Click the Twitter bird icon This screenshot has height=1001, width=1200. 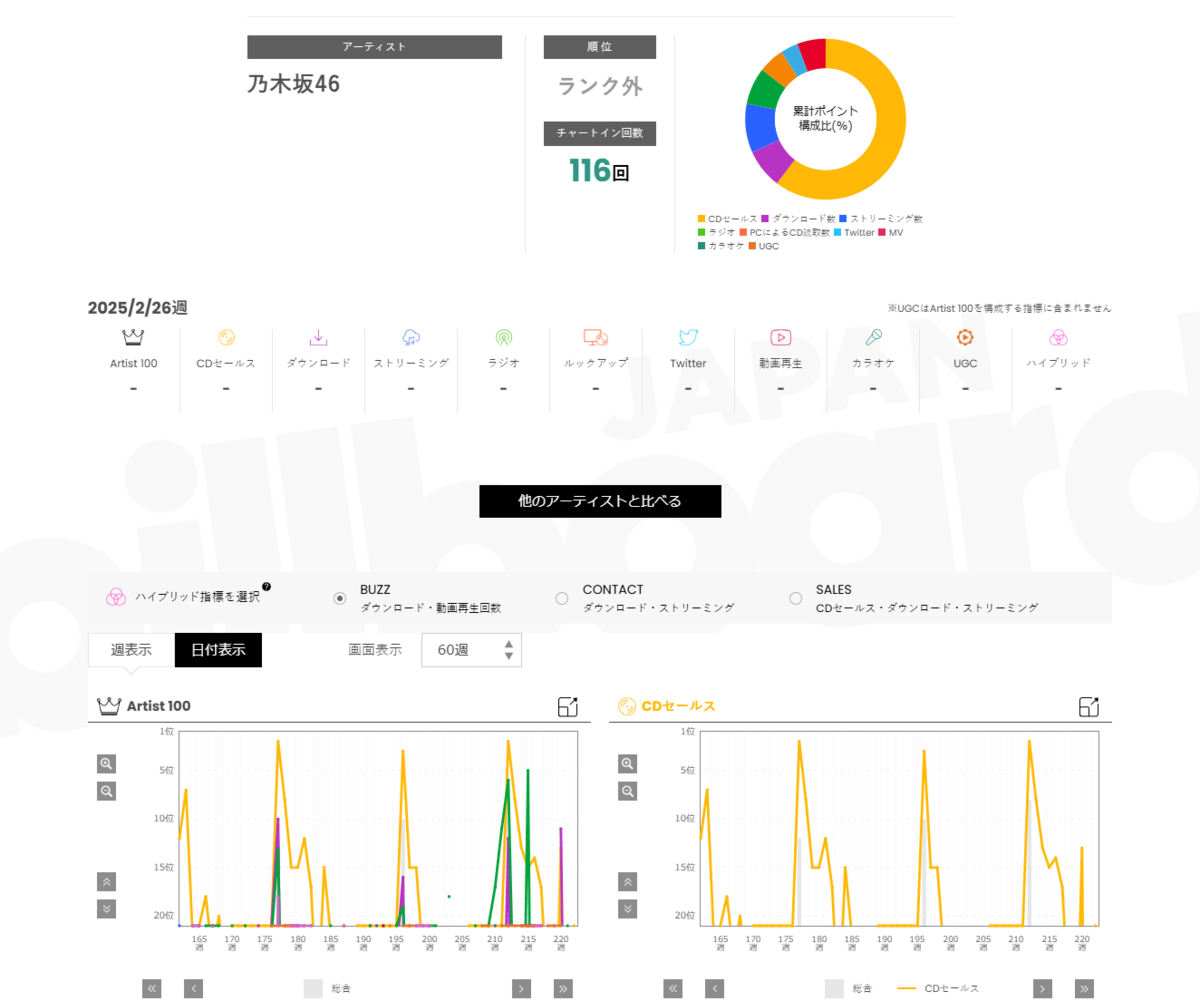point(688,337)
